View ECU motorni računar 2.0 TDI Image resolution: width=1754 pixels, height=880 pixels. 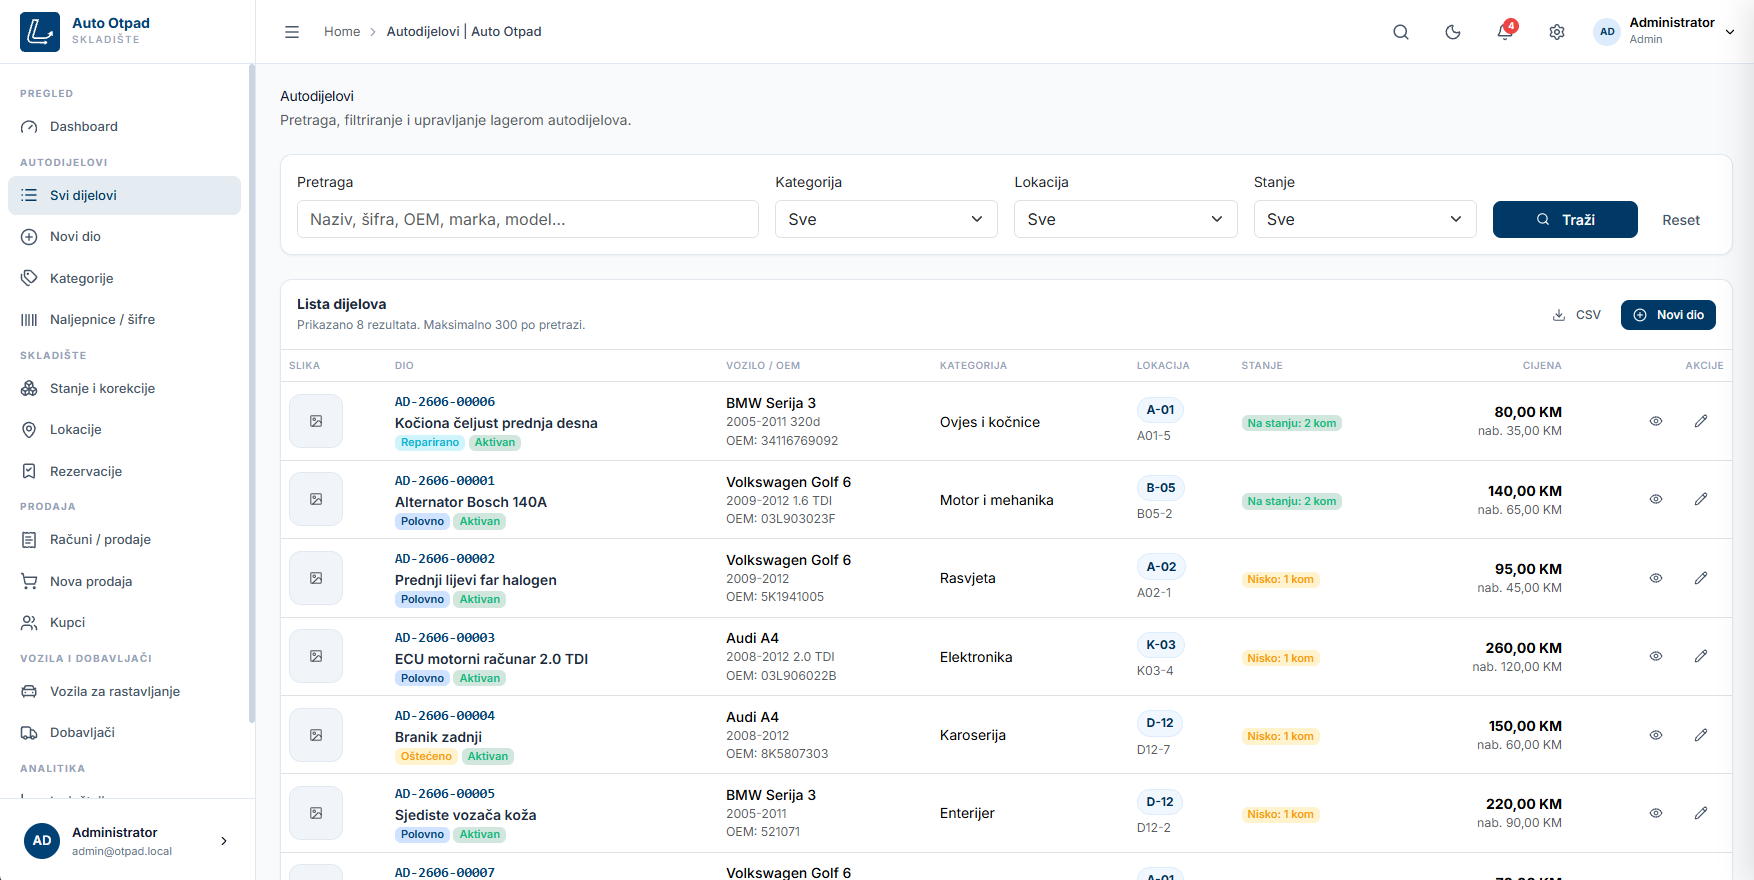click(x=1656, y=656)
